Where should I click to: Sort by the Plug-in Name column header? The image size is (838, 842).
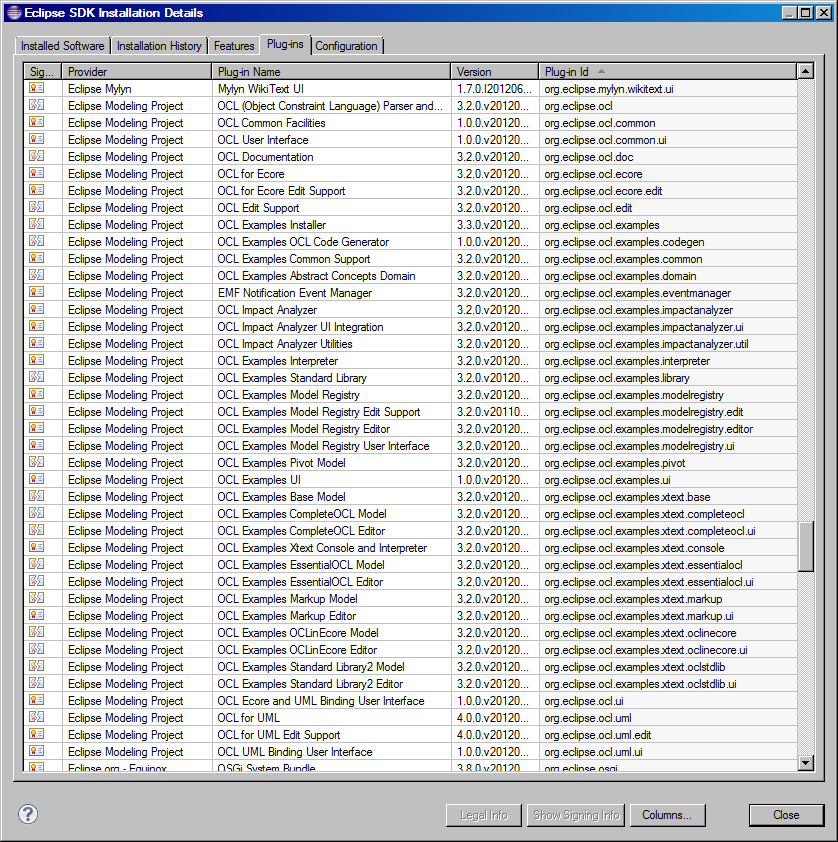(x=331, y=71)
